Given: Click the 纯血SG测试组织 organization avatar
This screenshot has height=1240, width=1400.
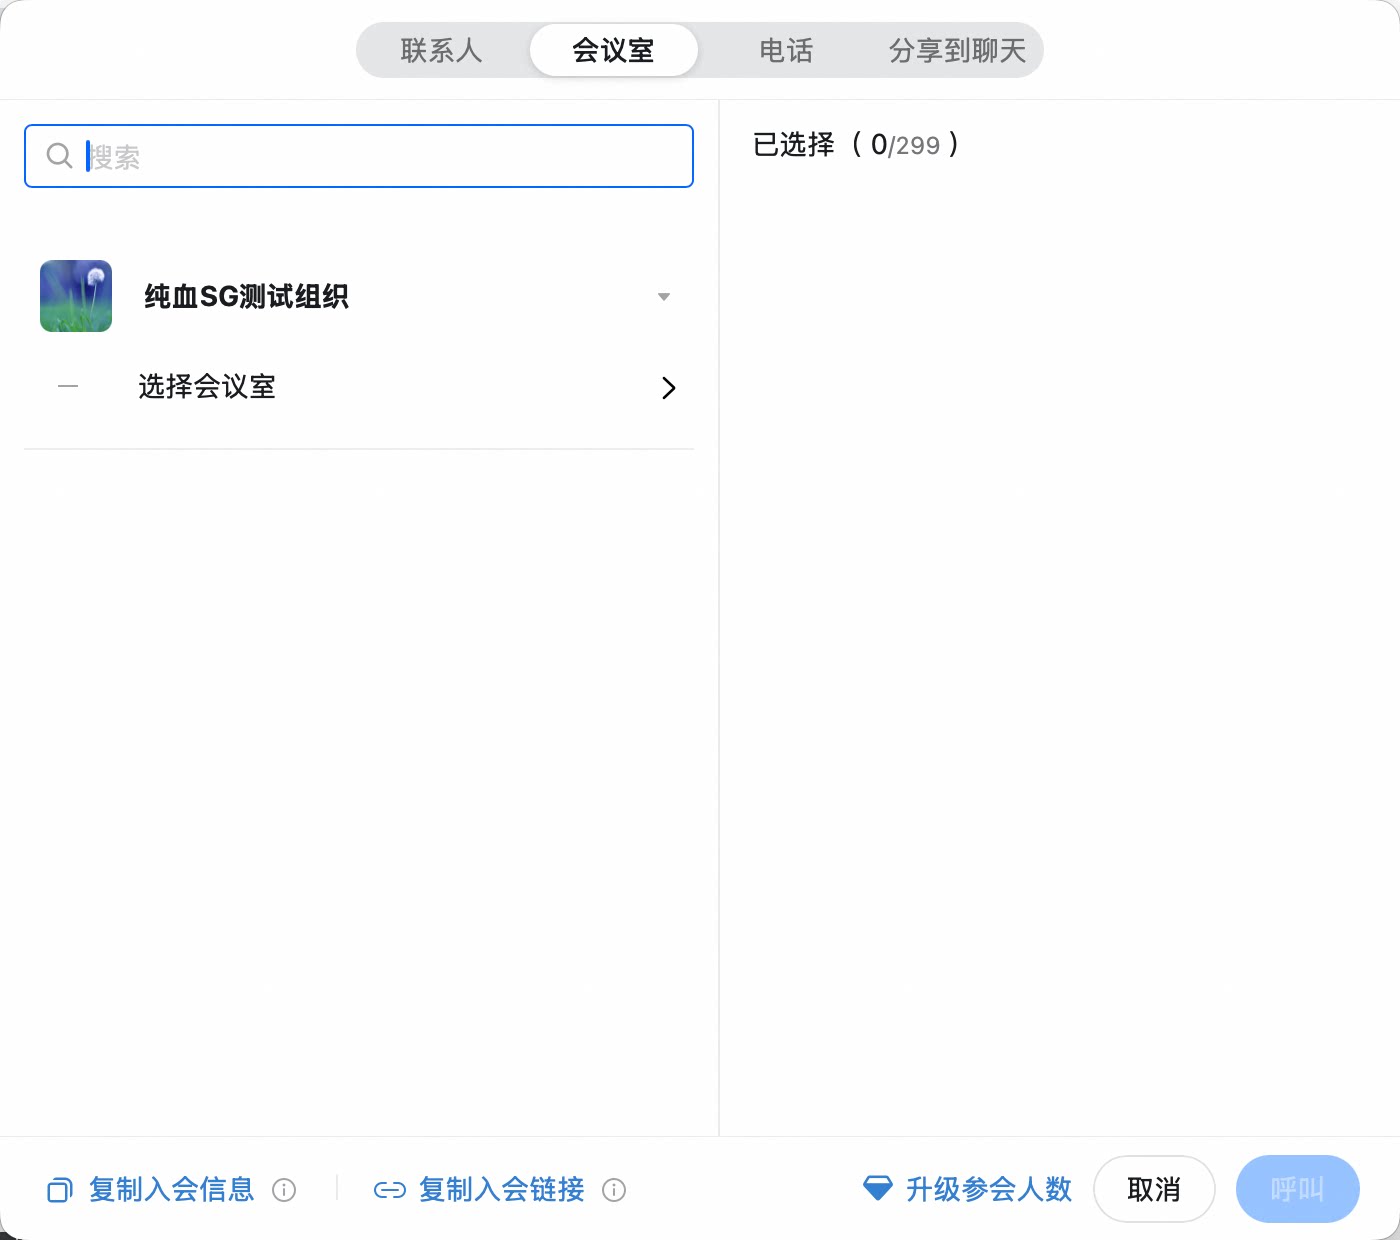Looking at the screenshot, I should point(76,296).
